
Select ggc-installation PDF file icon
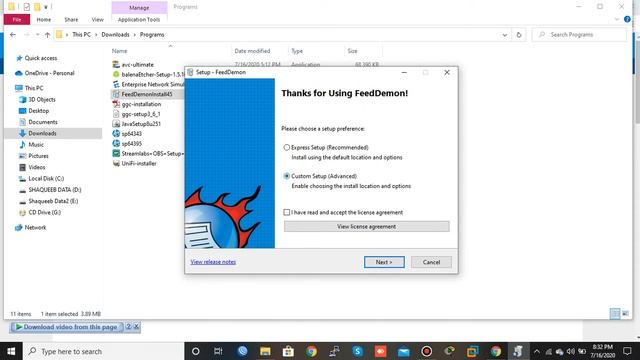[x=116, y=104]
